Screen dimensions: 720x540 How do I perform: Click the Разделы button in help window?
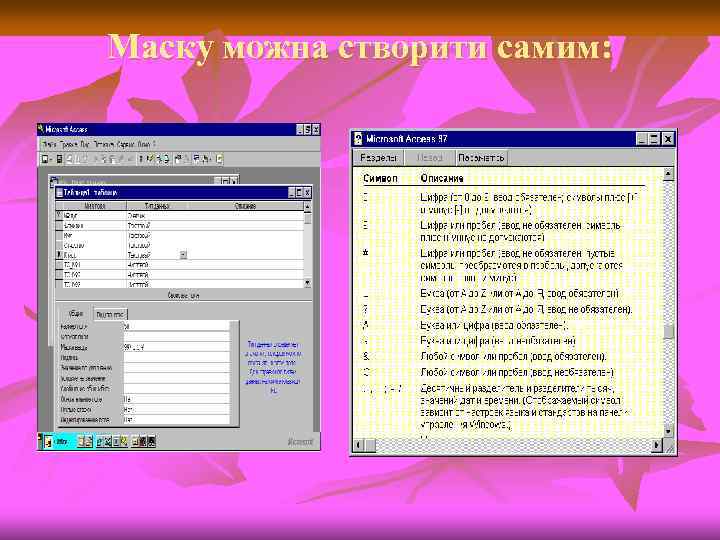click(x=378, y=158)
